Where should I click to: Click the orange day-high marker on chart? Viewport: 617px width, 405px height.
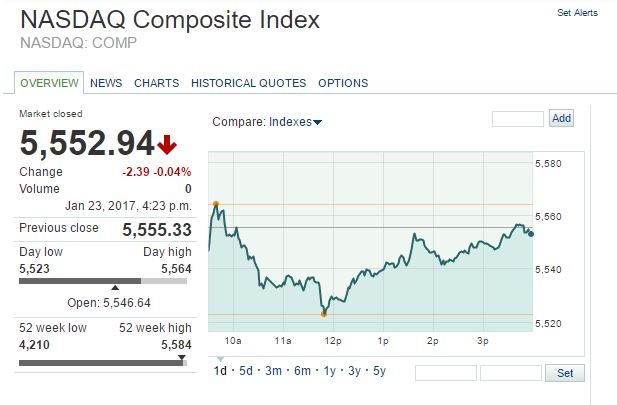(x=216, y=204)
